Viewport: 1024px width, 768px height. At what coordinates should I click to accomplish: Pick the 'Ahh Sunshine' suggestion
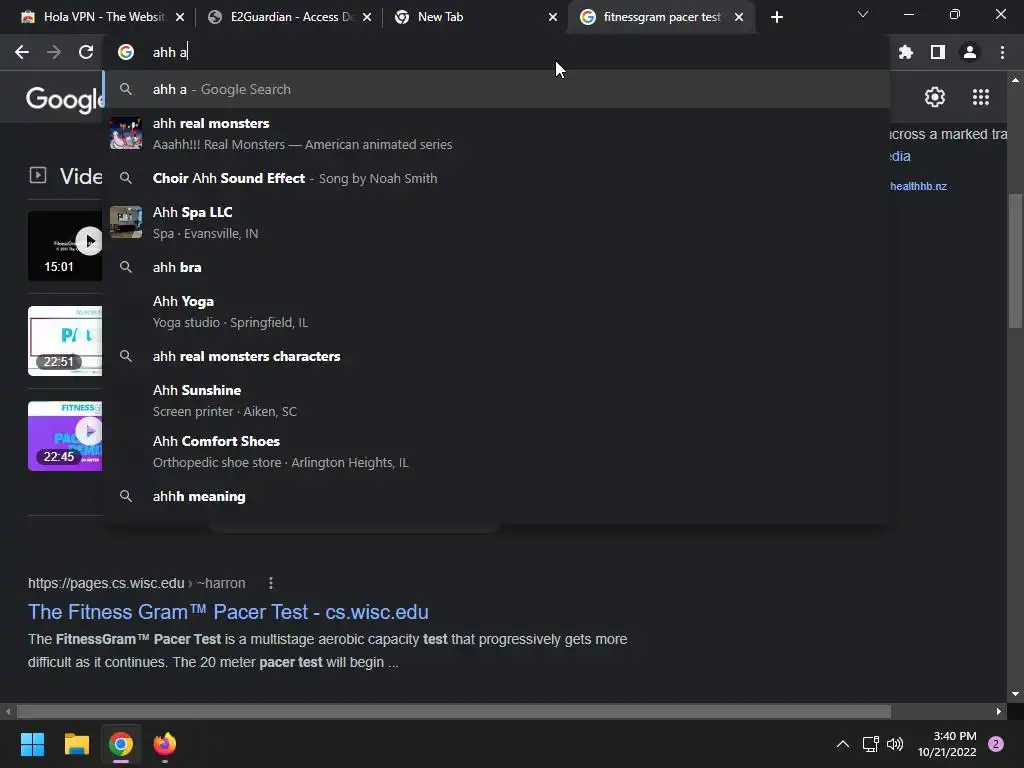point(498,400)
